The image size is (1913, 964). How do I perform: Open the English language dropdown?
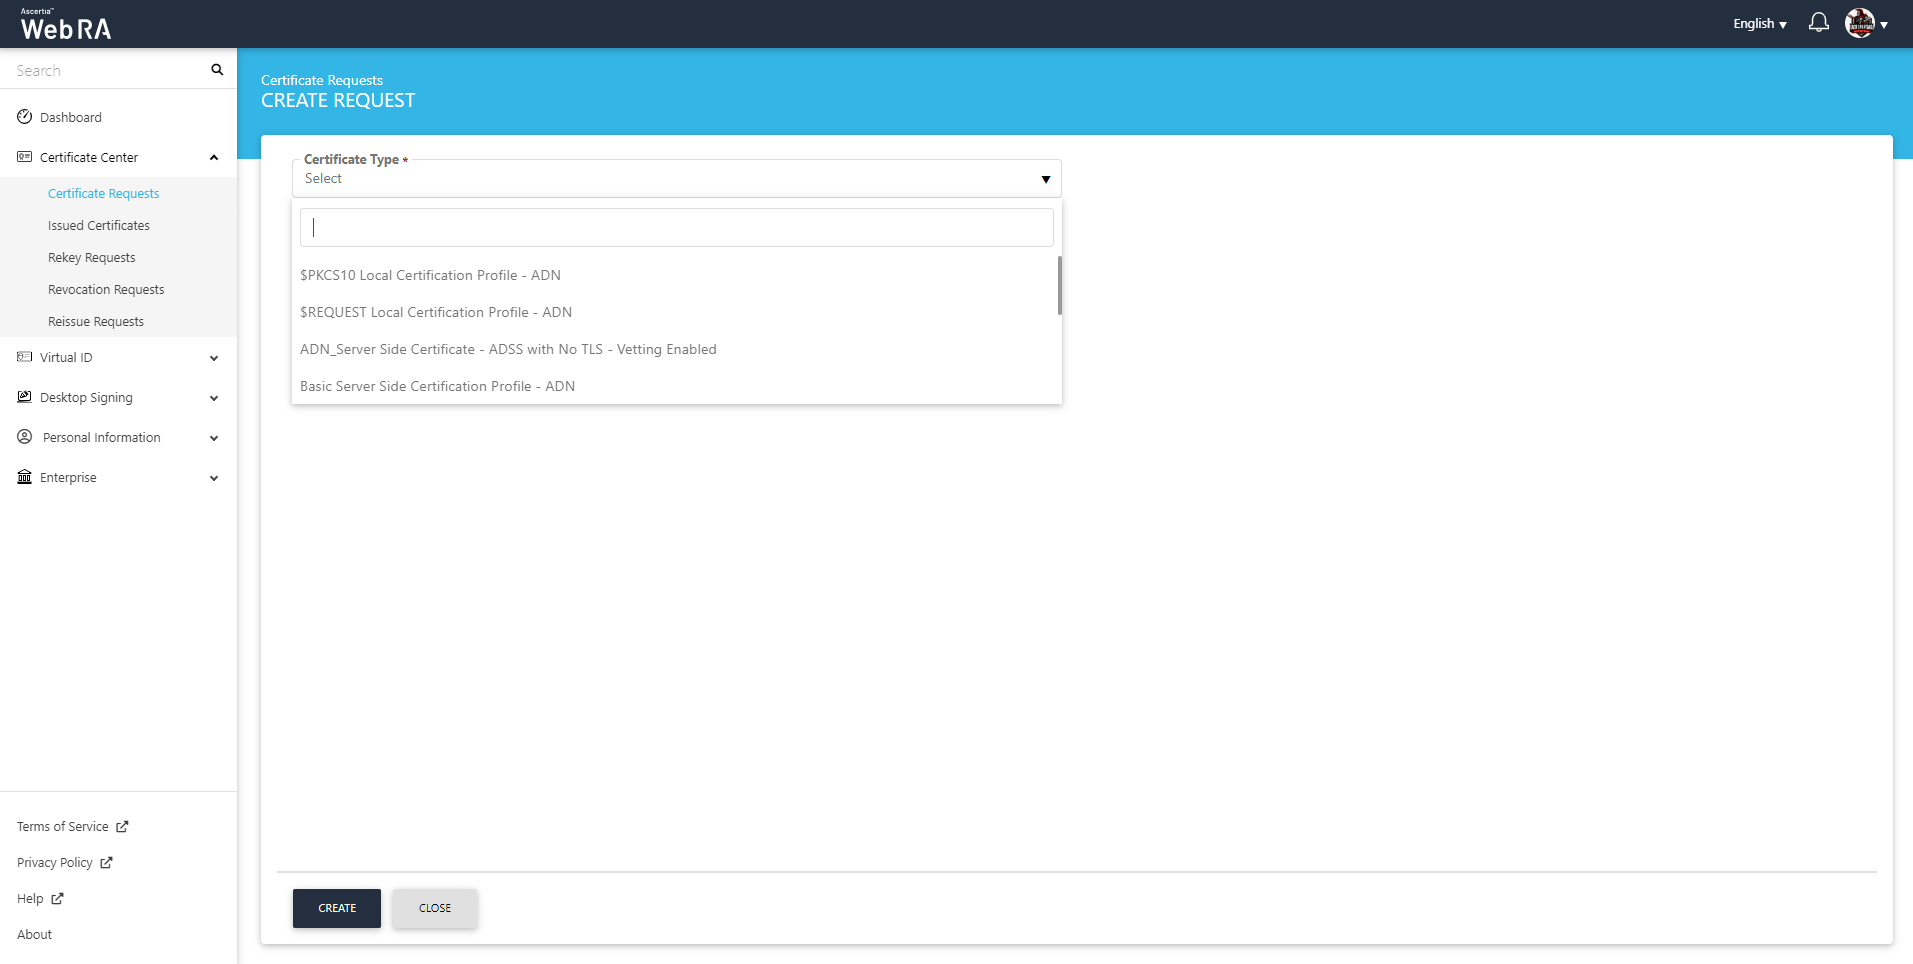1760,24
